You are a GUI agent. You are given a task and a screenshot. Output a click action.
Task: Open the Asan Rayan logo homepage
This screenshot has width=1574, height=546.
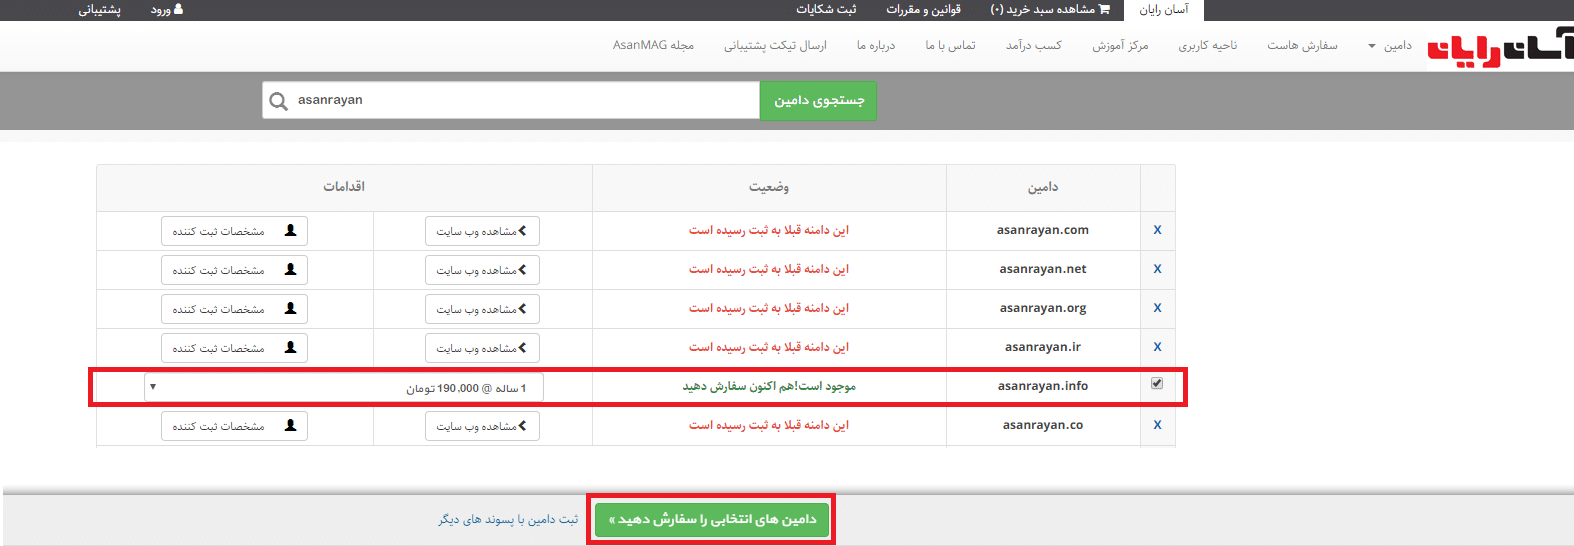coord(1500,46)
